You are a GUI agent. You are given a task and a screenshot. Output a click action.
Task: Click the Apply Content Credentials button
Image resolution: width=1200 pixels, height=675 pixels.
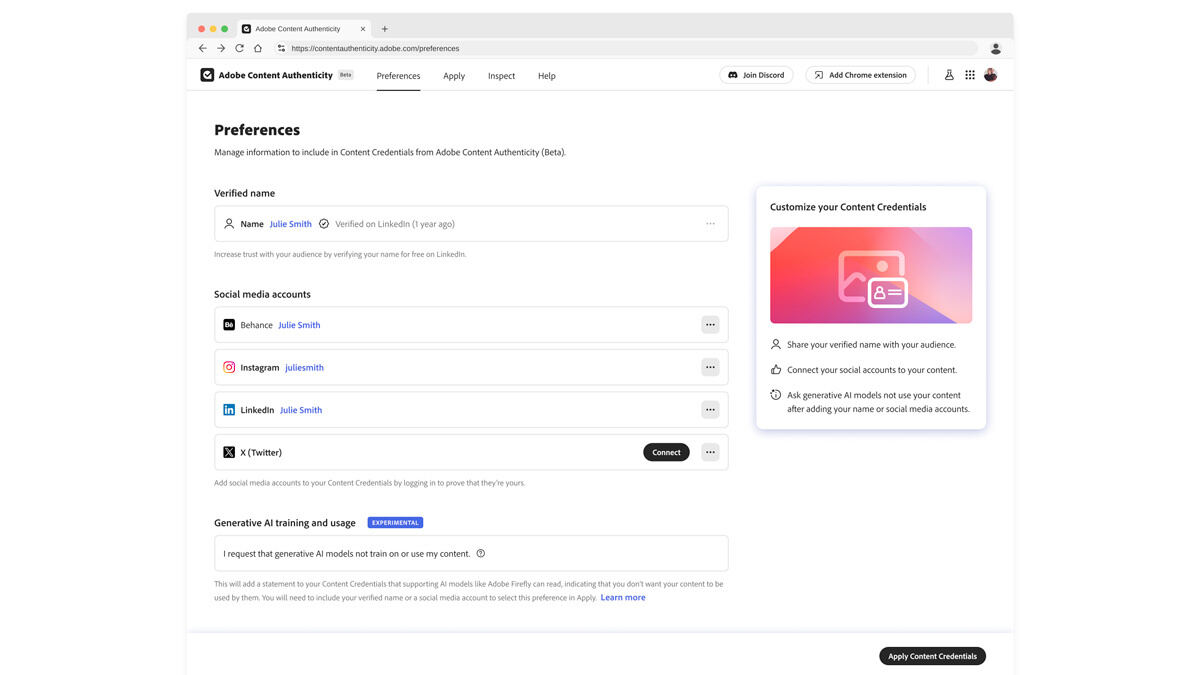click(932, 655)
